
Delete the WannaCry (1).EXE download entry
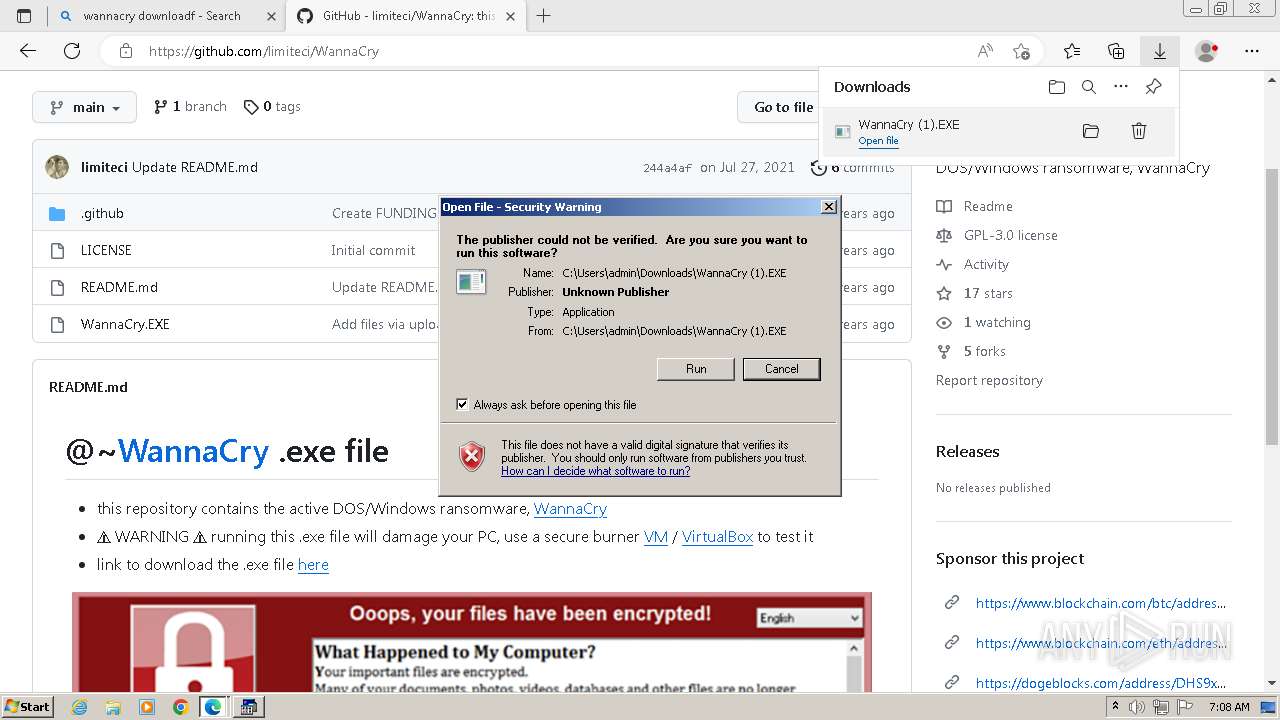[x=1138, y=131]
